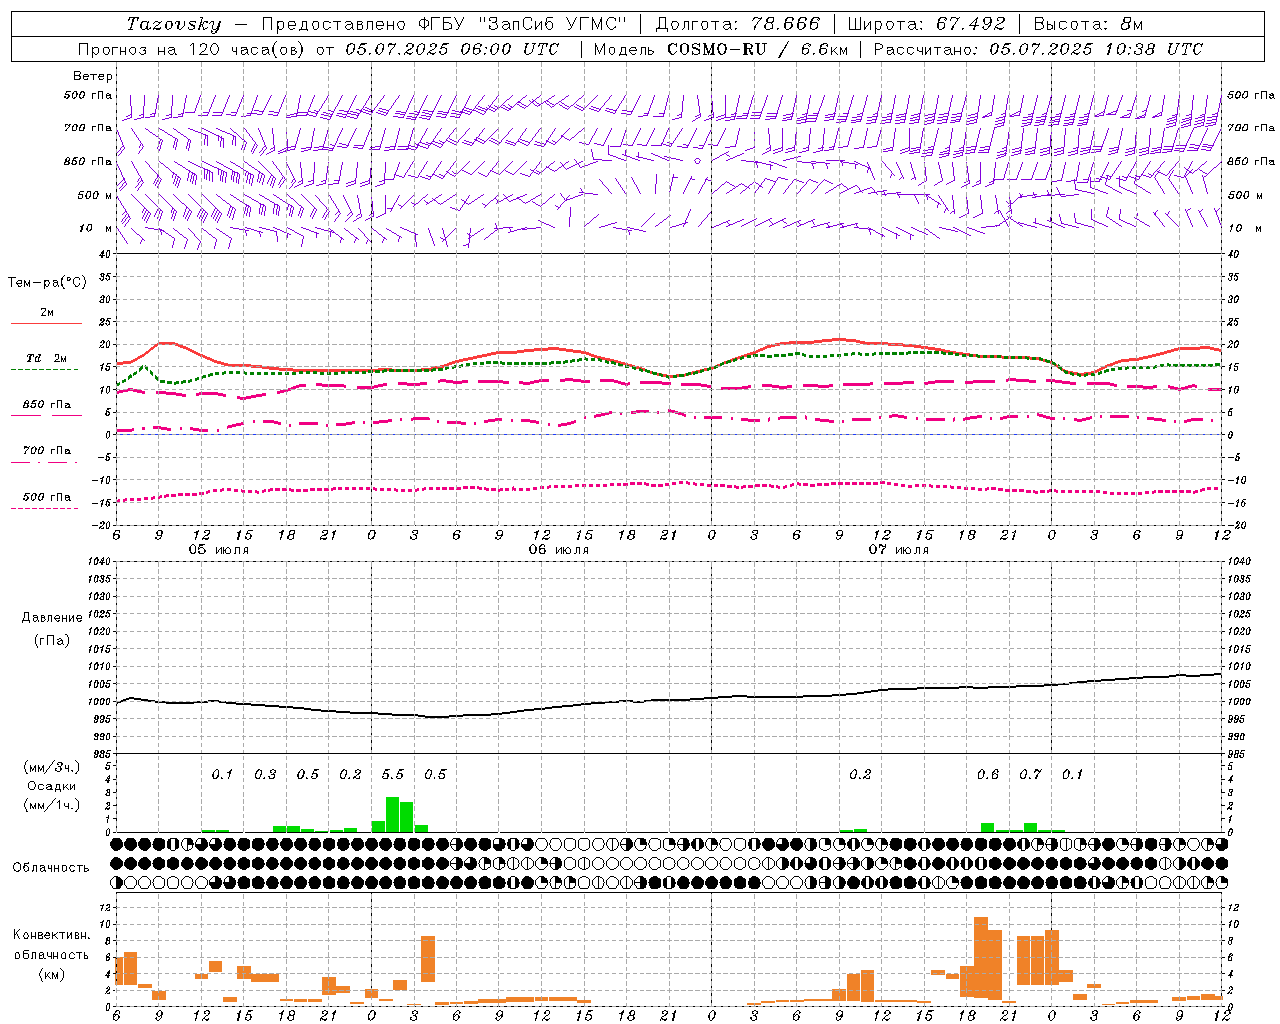
Task: Click the 0.7 precipitation total
Action: (1030, 774)
